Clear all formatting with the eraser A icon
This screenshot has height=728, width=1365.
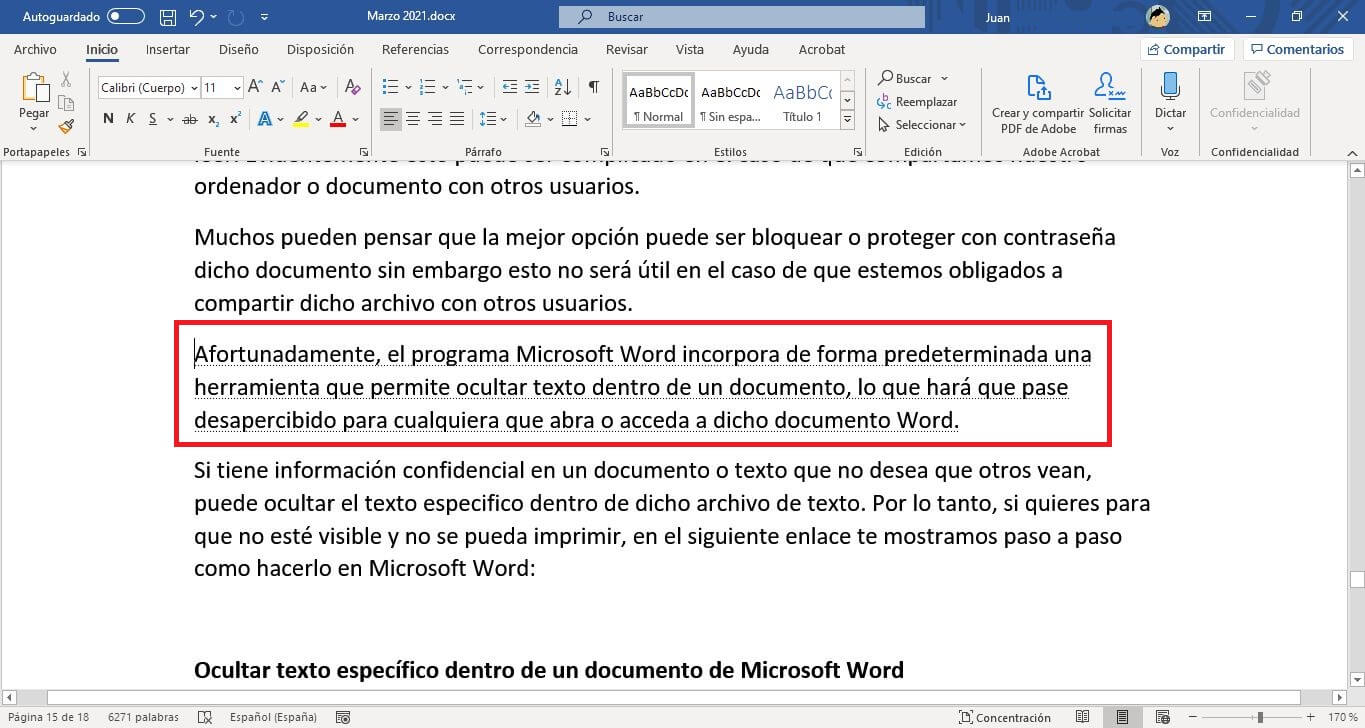pos(352,87)
